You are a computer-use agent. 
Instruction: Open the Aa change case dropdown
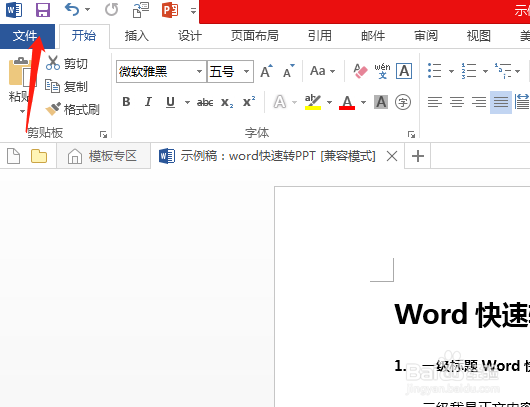[322, 71]
